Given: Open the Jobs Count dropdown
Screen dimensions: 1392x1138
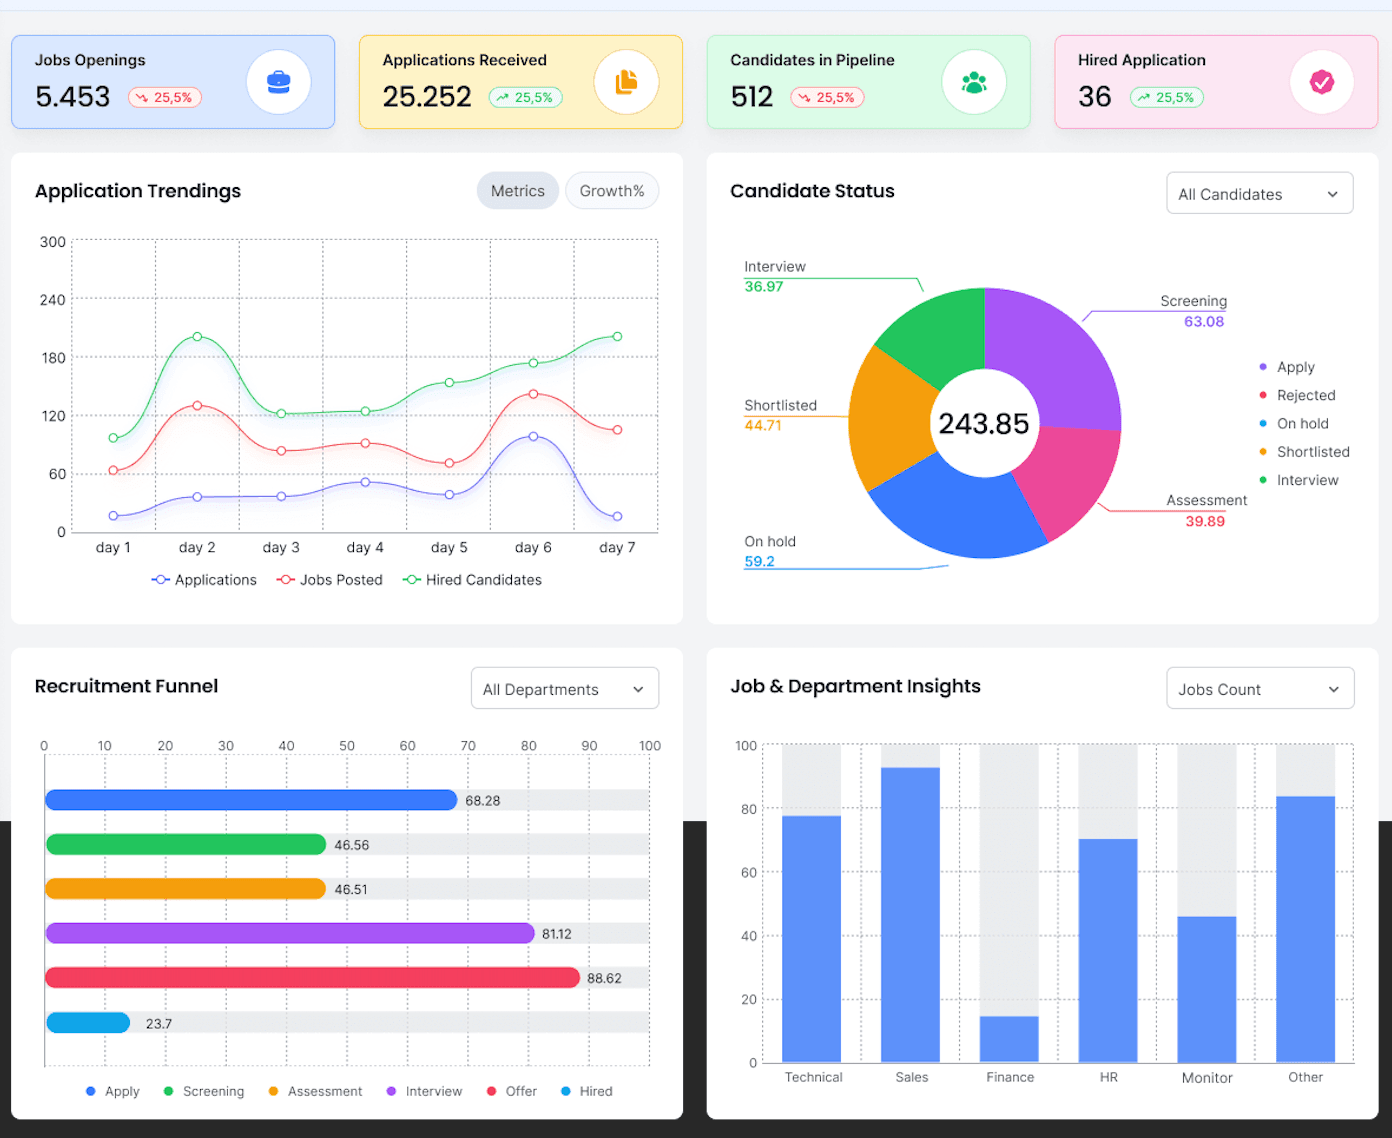Looking at the screenshot, I should point(1260,688).
